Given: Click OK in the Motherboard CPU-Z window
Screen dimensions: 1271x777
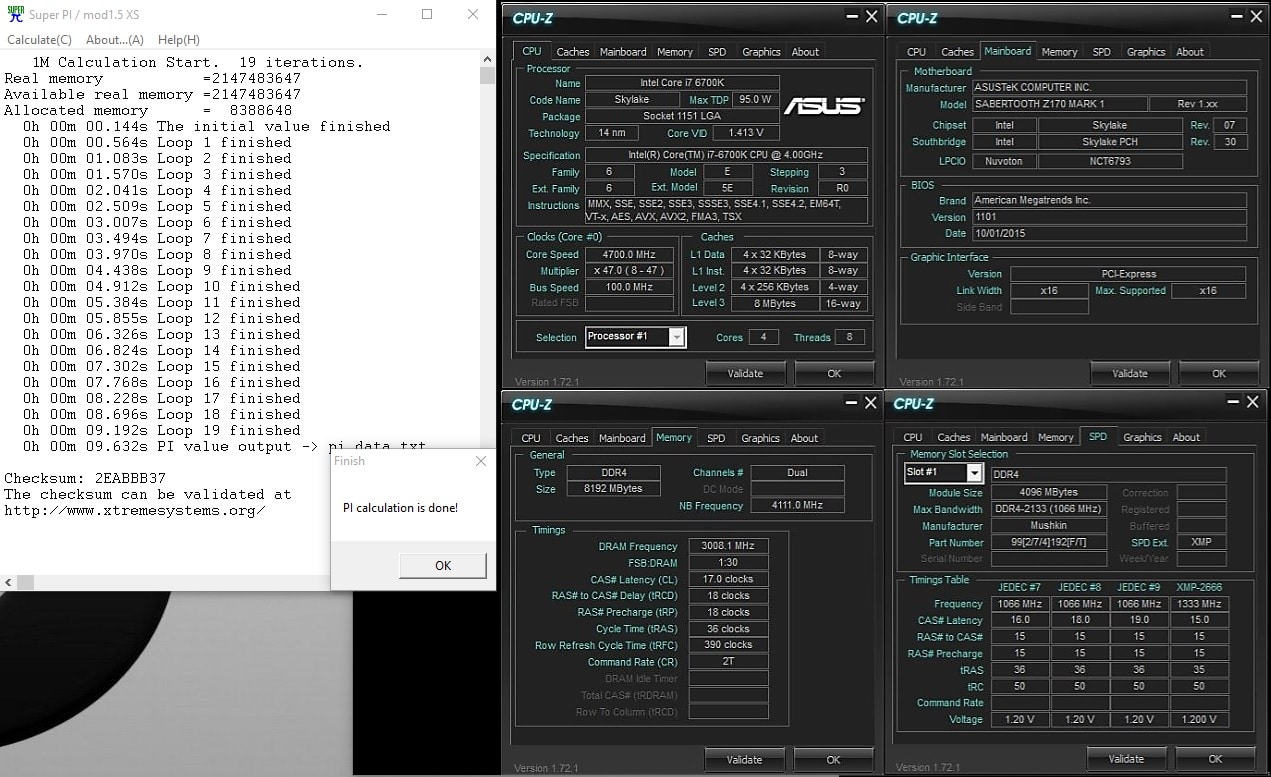Looking at the screenshot, I should click(x=1219, y=374).
